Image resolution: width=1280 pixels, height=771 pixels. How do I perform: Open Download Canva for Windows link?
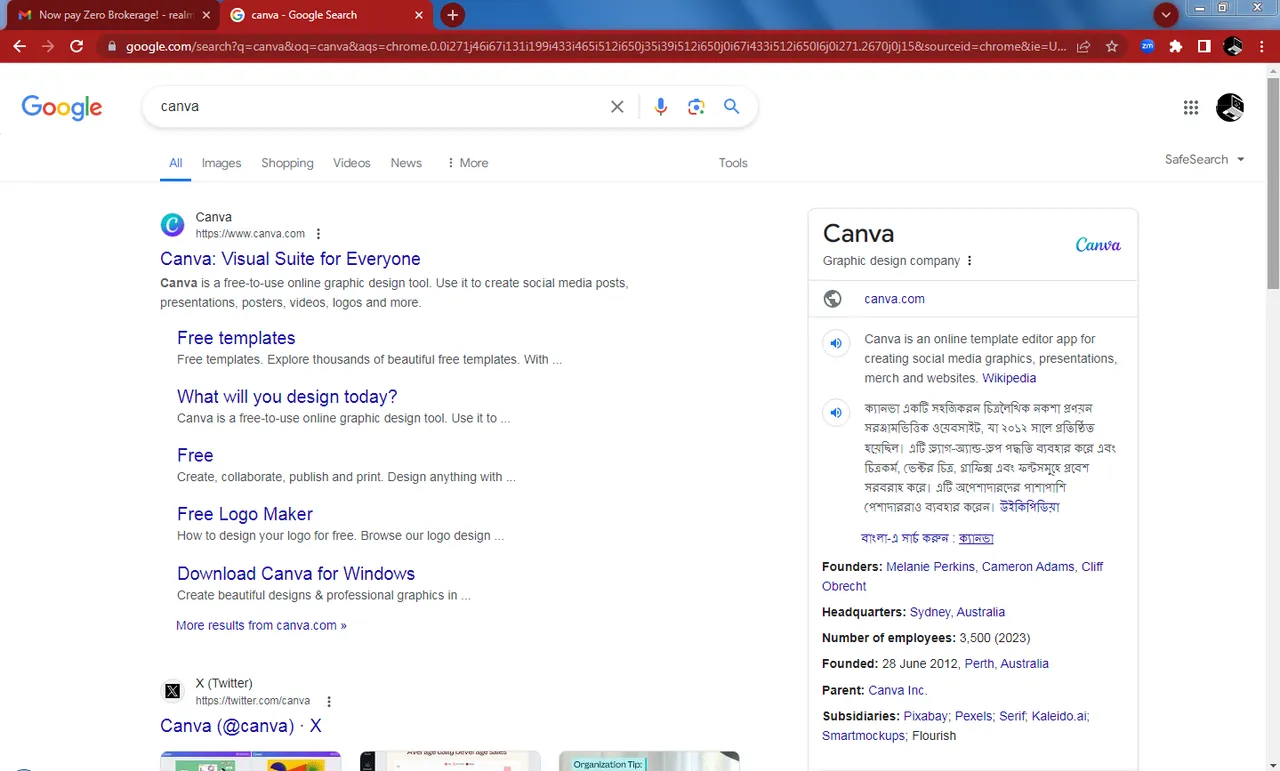click(296, 574)
